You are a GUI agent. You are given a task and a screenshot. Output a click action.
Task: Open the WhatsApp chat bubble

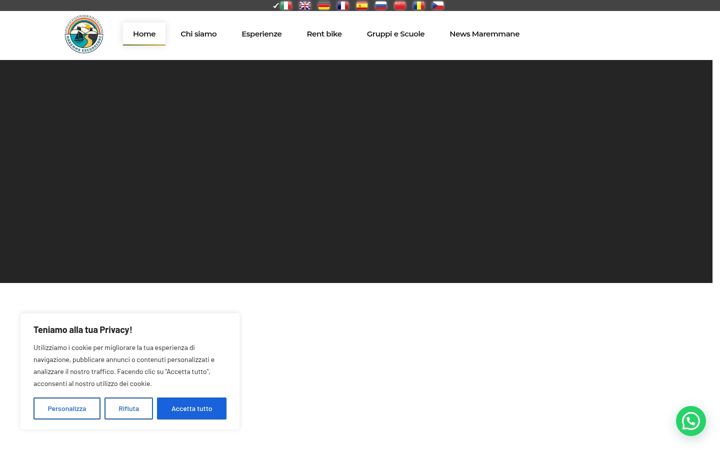tap(691, 421)
